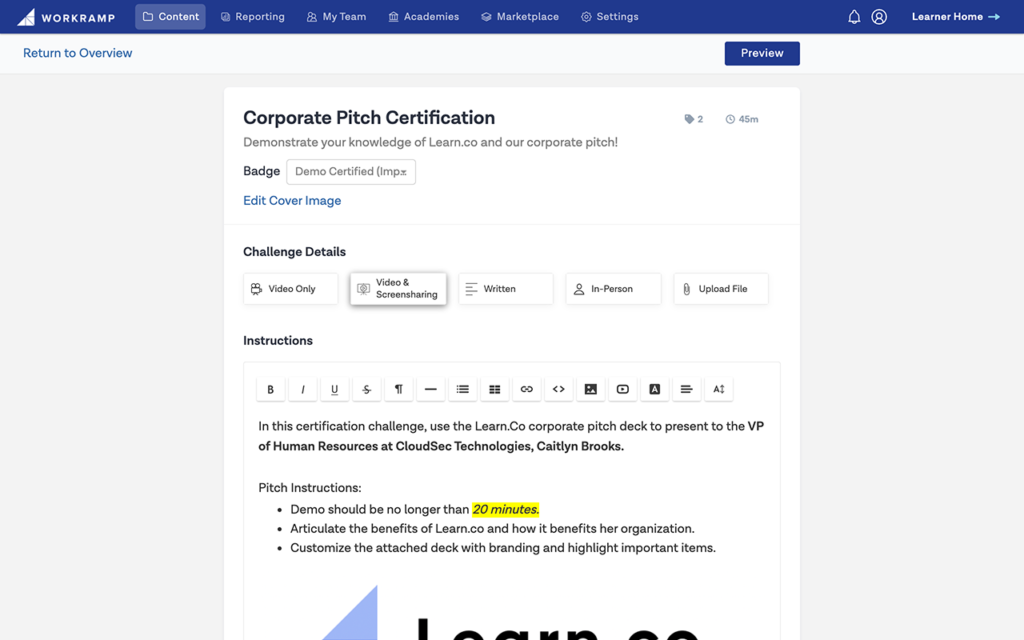Screen dimensions: 1024x640
Task: Open the notifications bell
Action: 854,17
